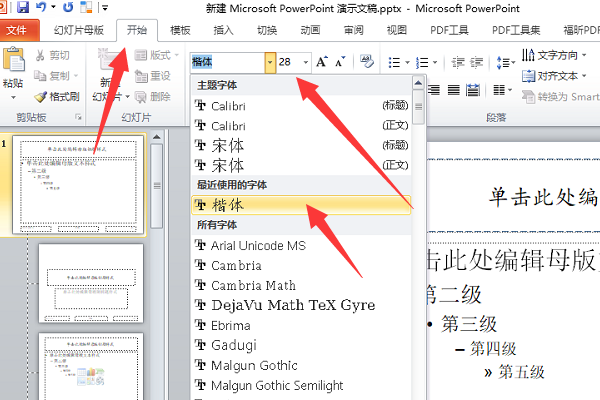Screen dimensions: 600x400
Task: Click the increase font size icon
Action: pos(322,62)
